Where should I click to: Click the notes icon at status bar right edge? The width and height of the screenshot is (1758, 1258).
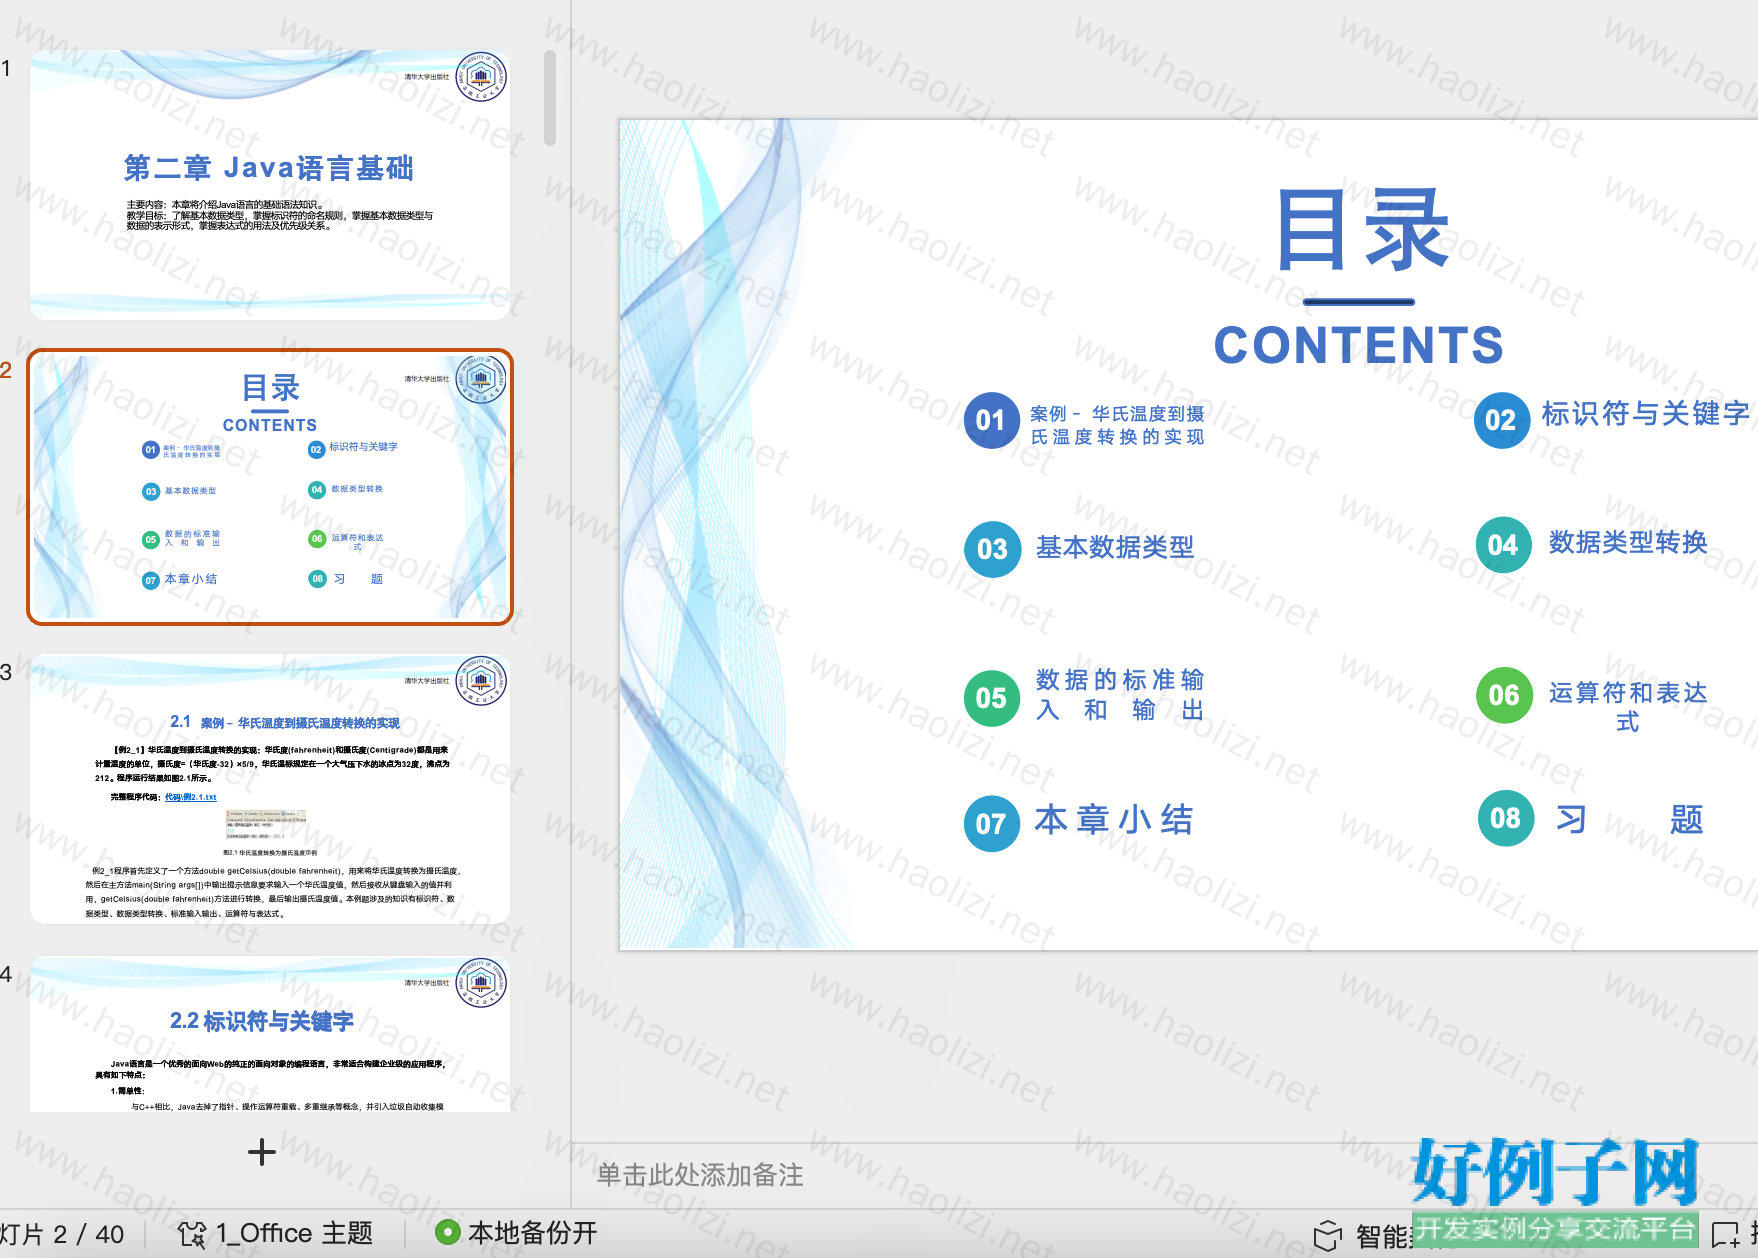pos(1725,1235)
